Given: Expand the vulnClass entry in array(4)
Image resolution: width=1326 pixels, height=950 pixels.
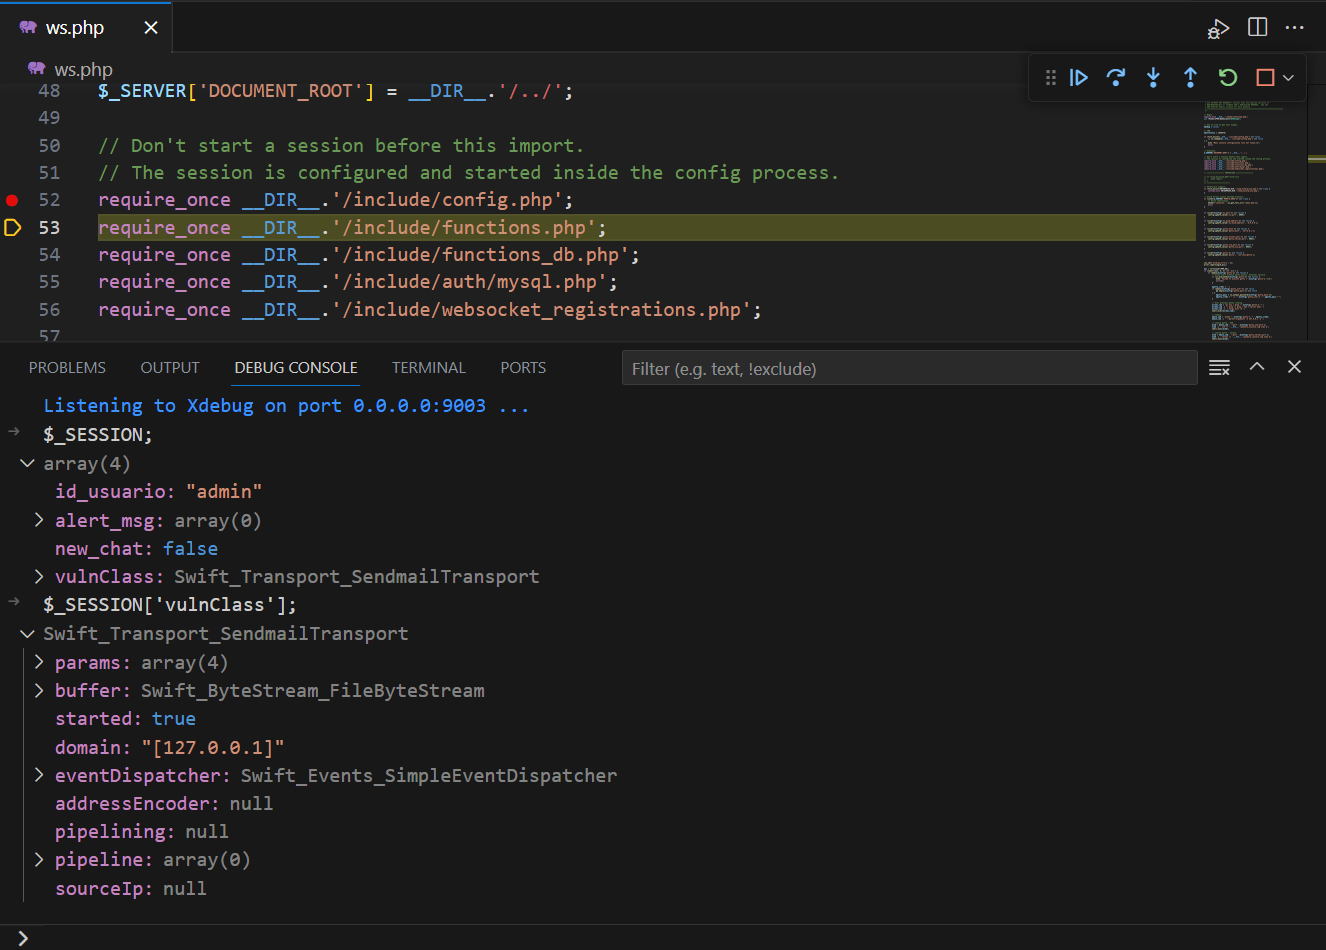Looking at the screenshot, I should (39, 576).
